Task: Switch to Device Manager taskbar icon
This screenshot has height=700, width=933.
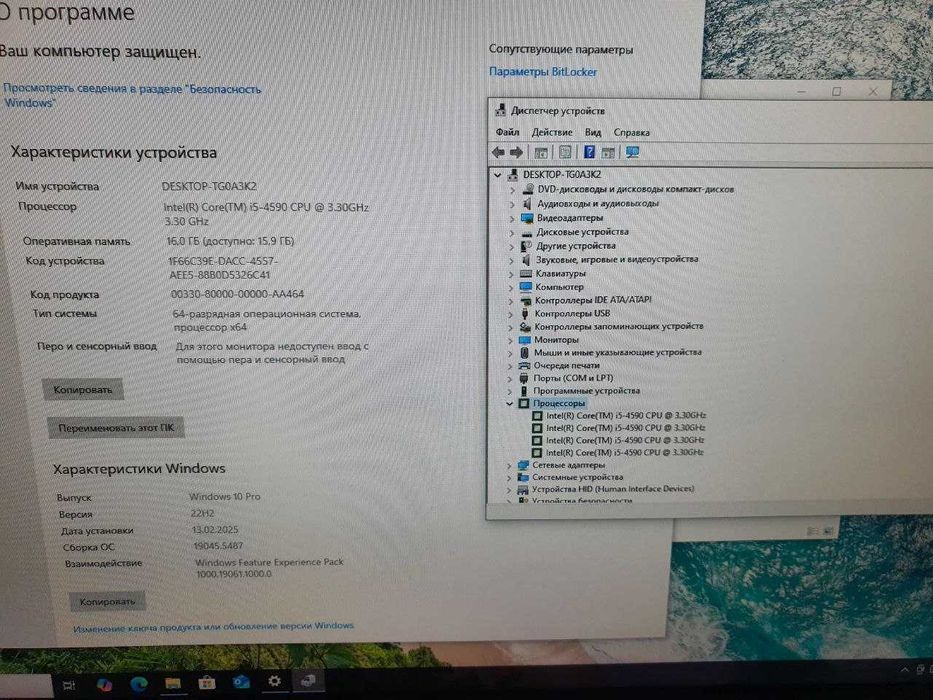Action: pos(308,680)
